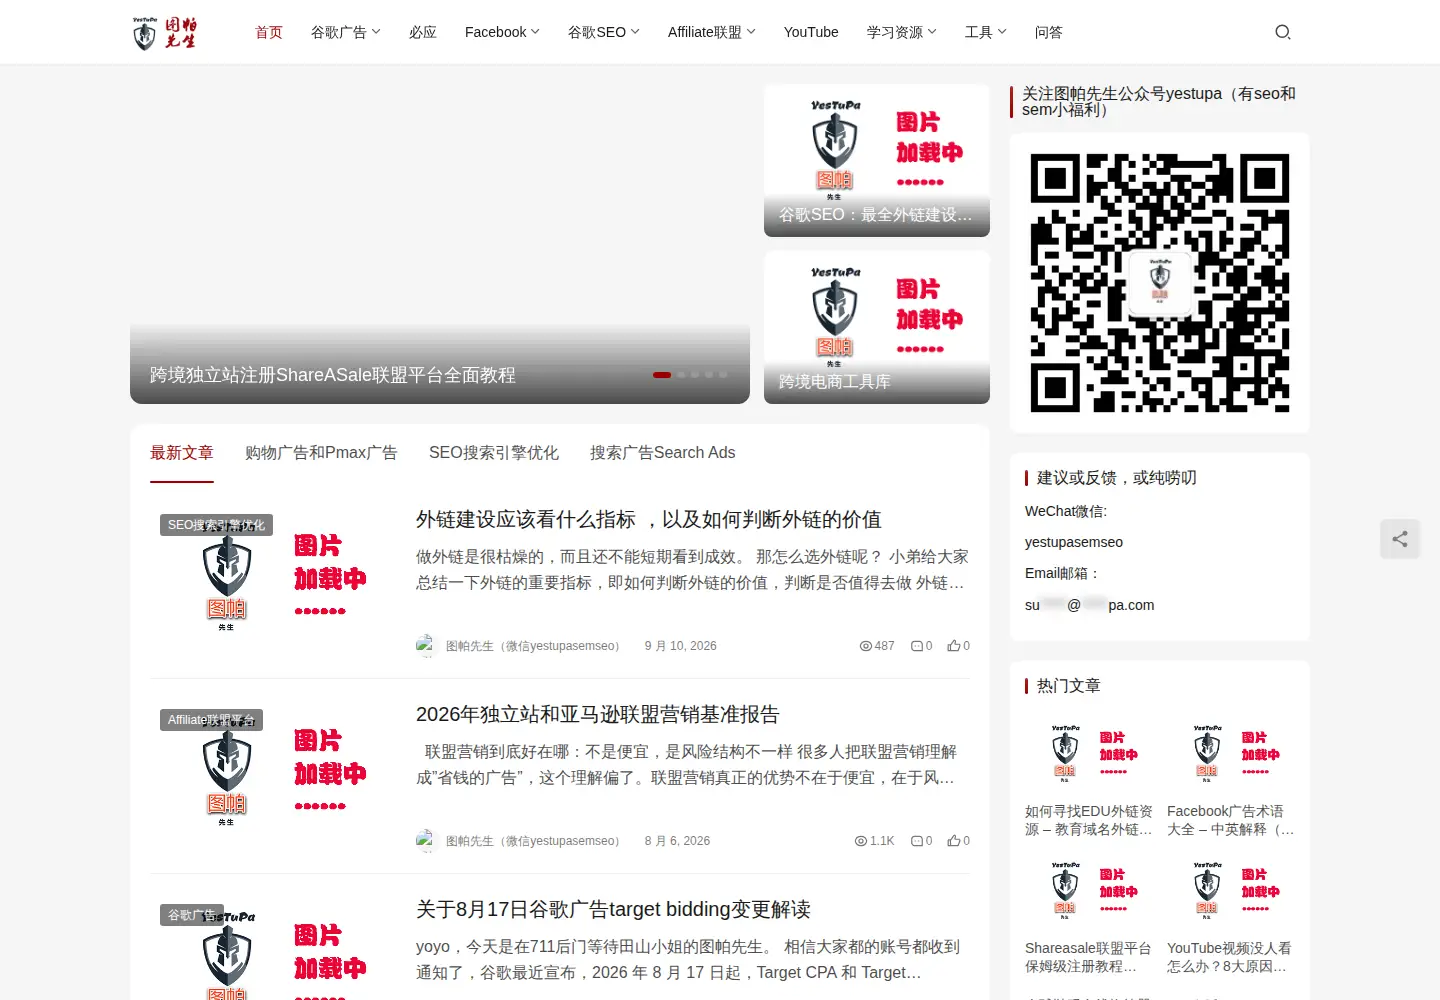Open hot post Facebook广告术语大全

coord(1231,820)
